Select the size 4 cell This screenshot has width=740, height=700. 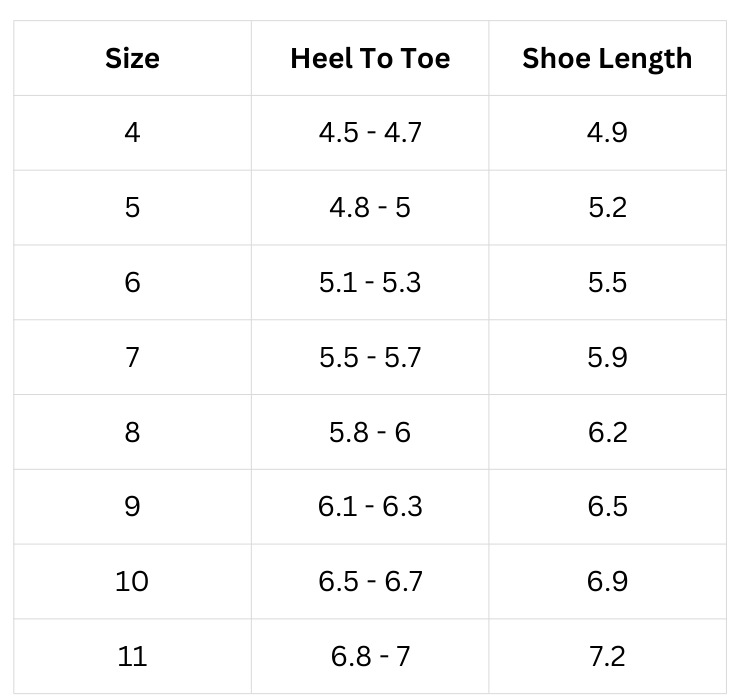tap(132, 132)
